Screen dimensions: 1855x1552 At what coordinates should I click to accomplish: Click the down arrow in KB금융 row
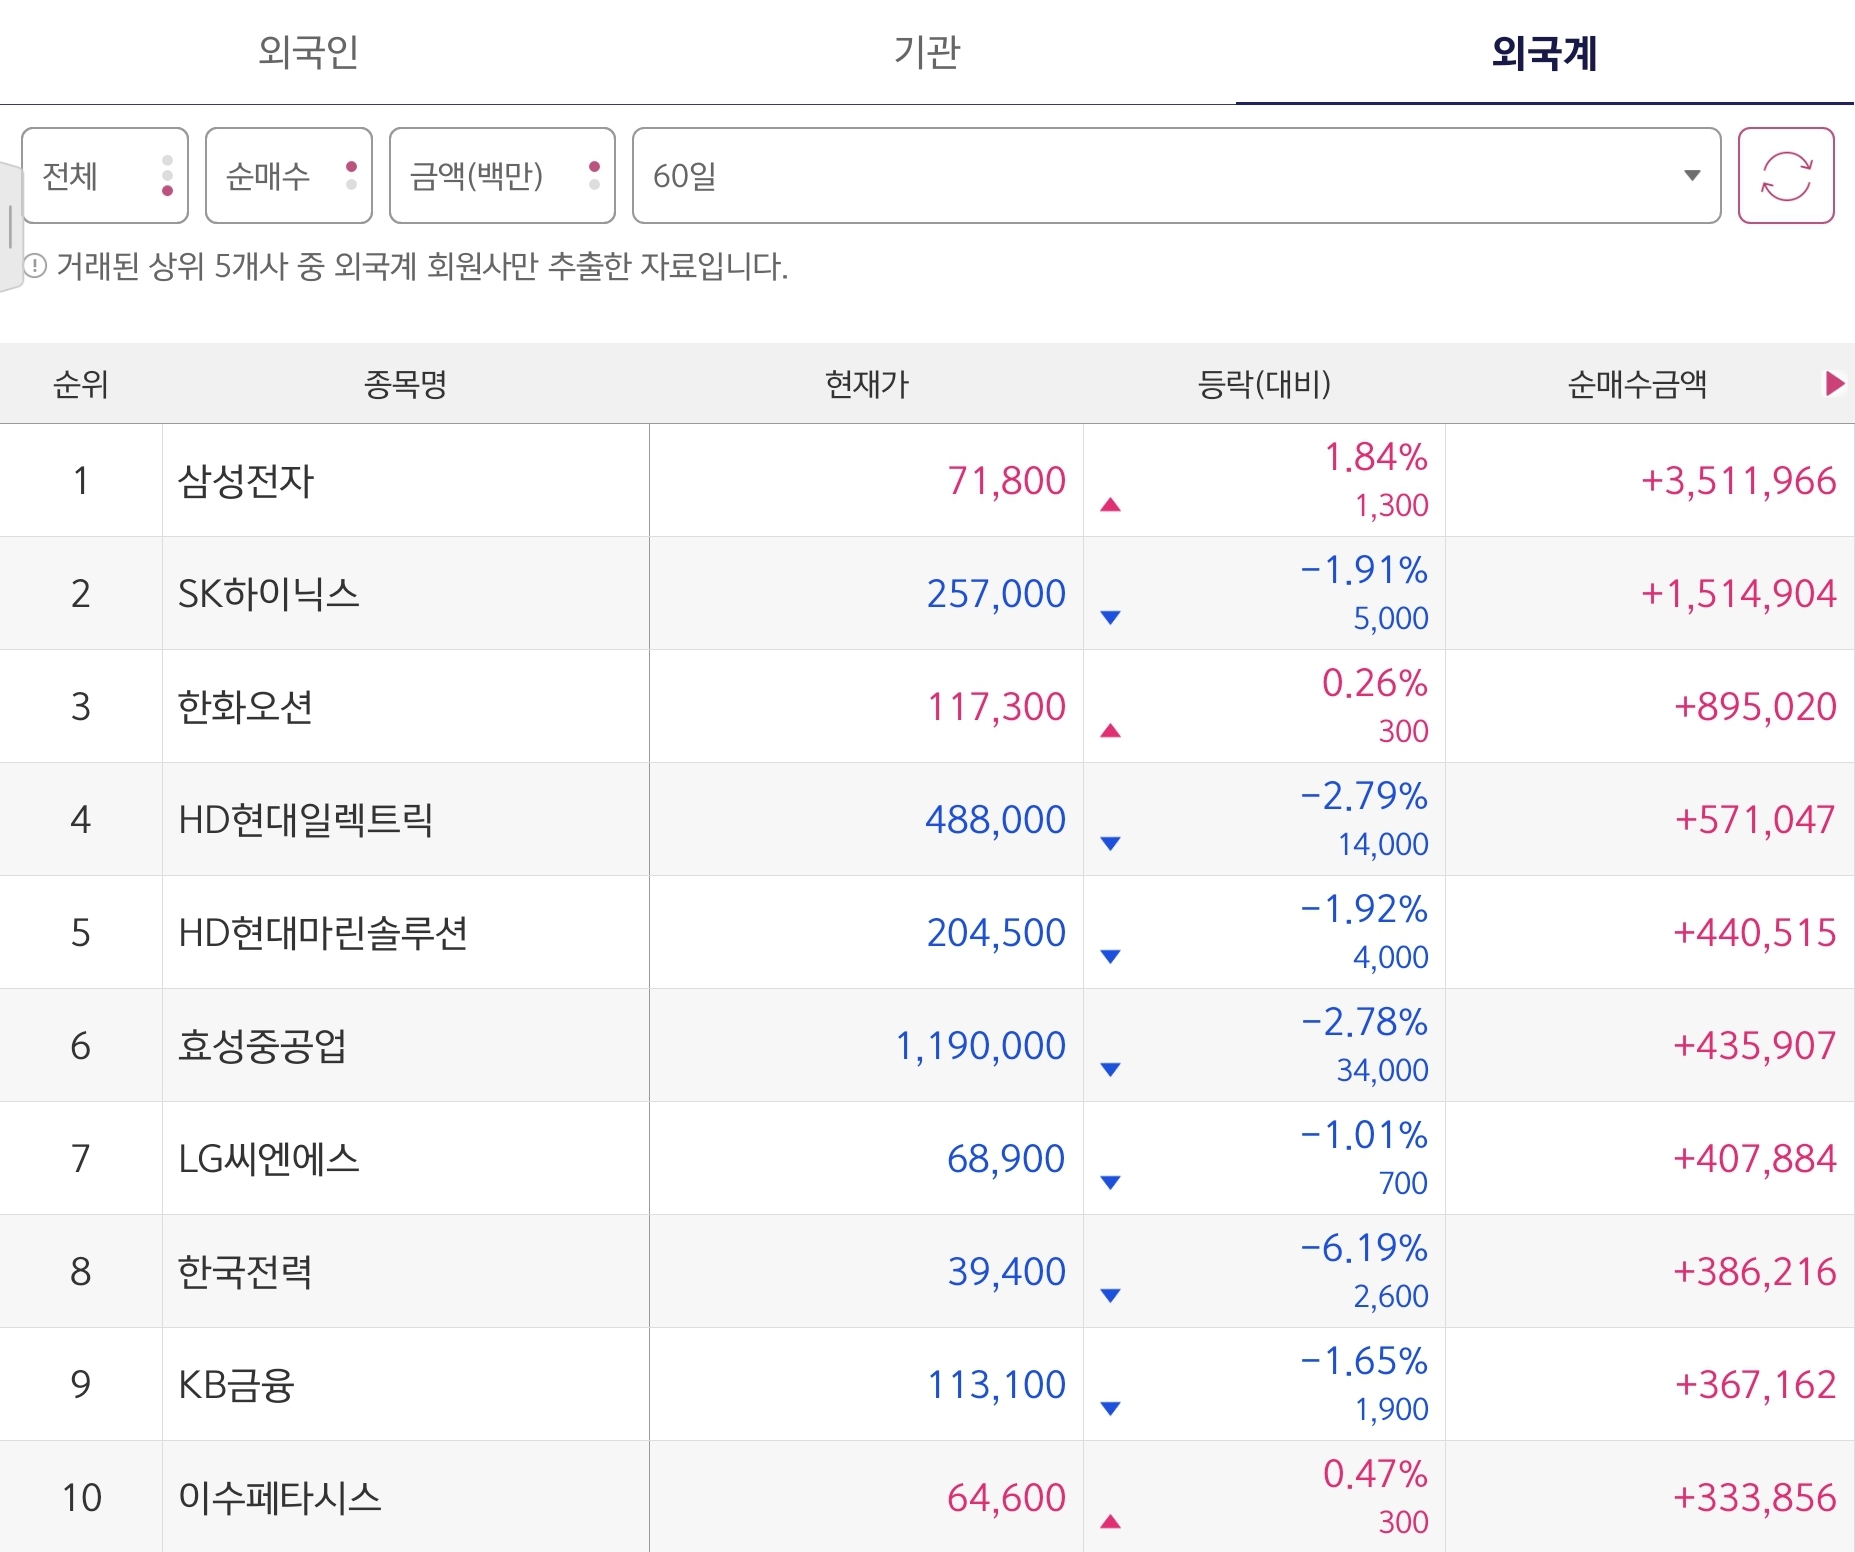(1110, 1409)
